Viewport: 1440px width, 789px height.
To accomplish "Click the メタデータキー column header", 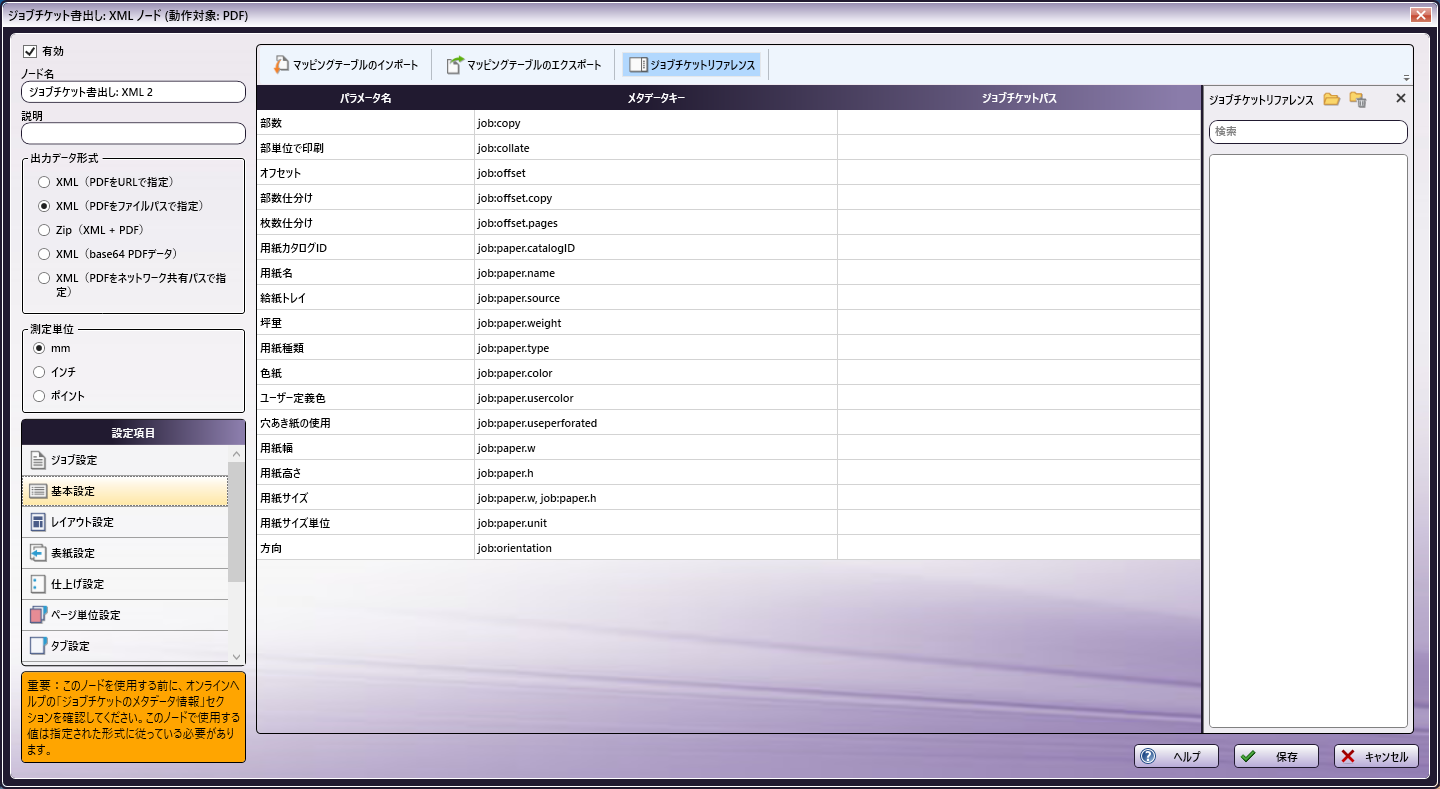I will point(656,98).
